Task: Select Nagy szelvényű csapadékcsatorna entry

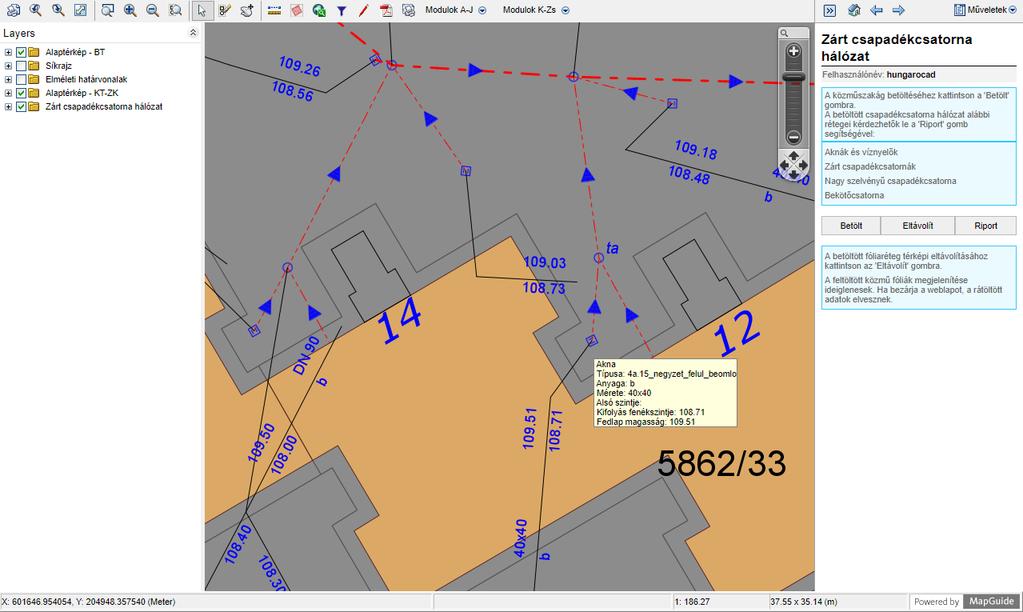Action: tap(890, 181)
